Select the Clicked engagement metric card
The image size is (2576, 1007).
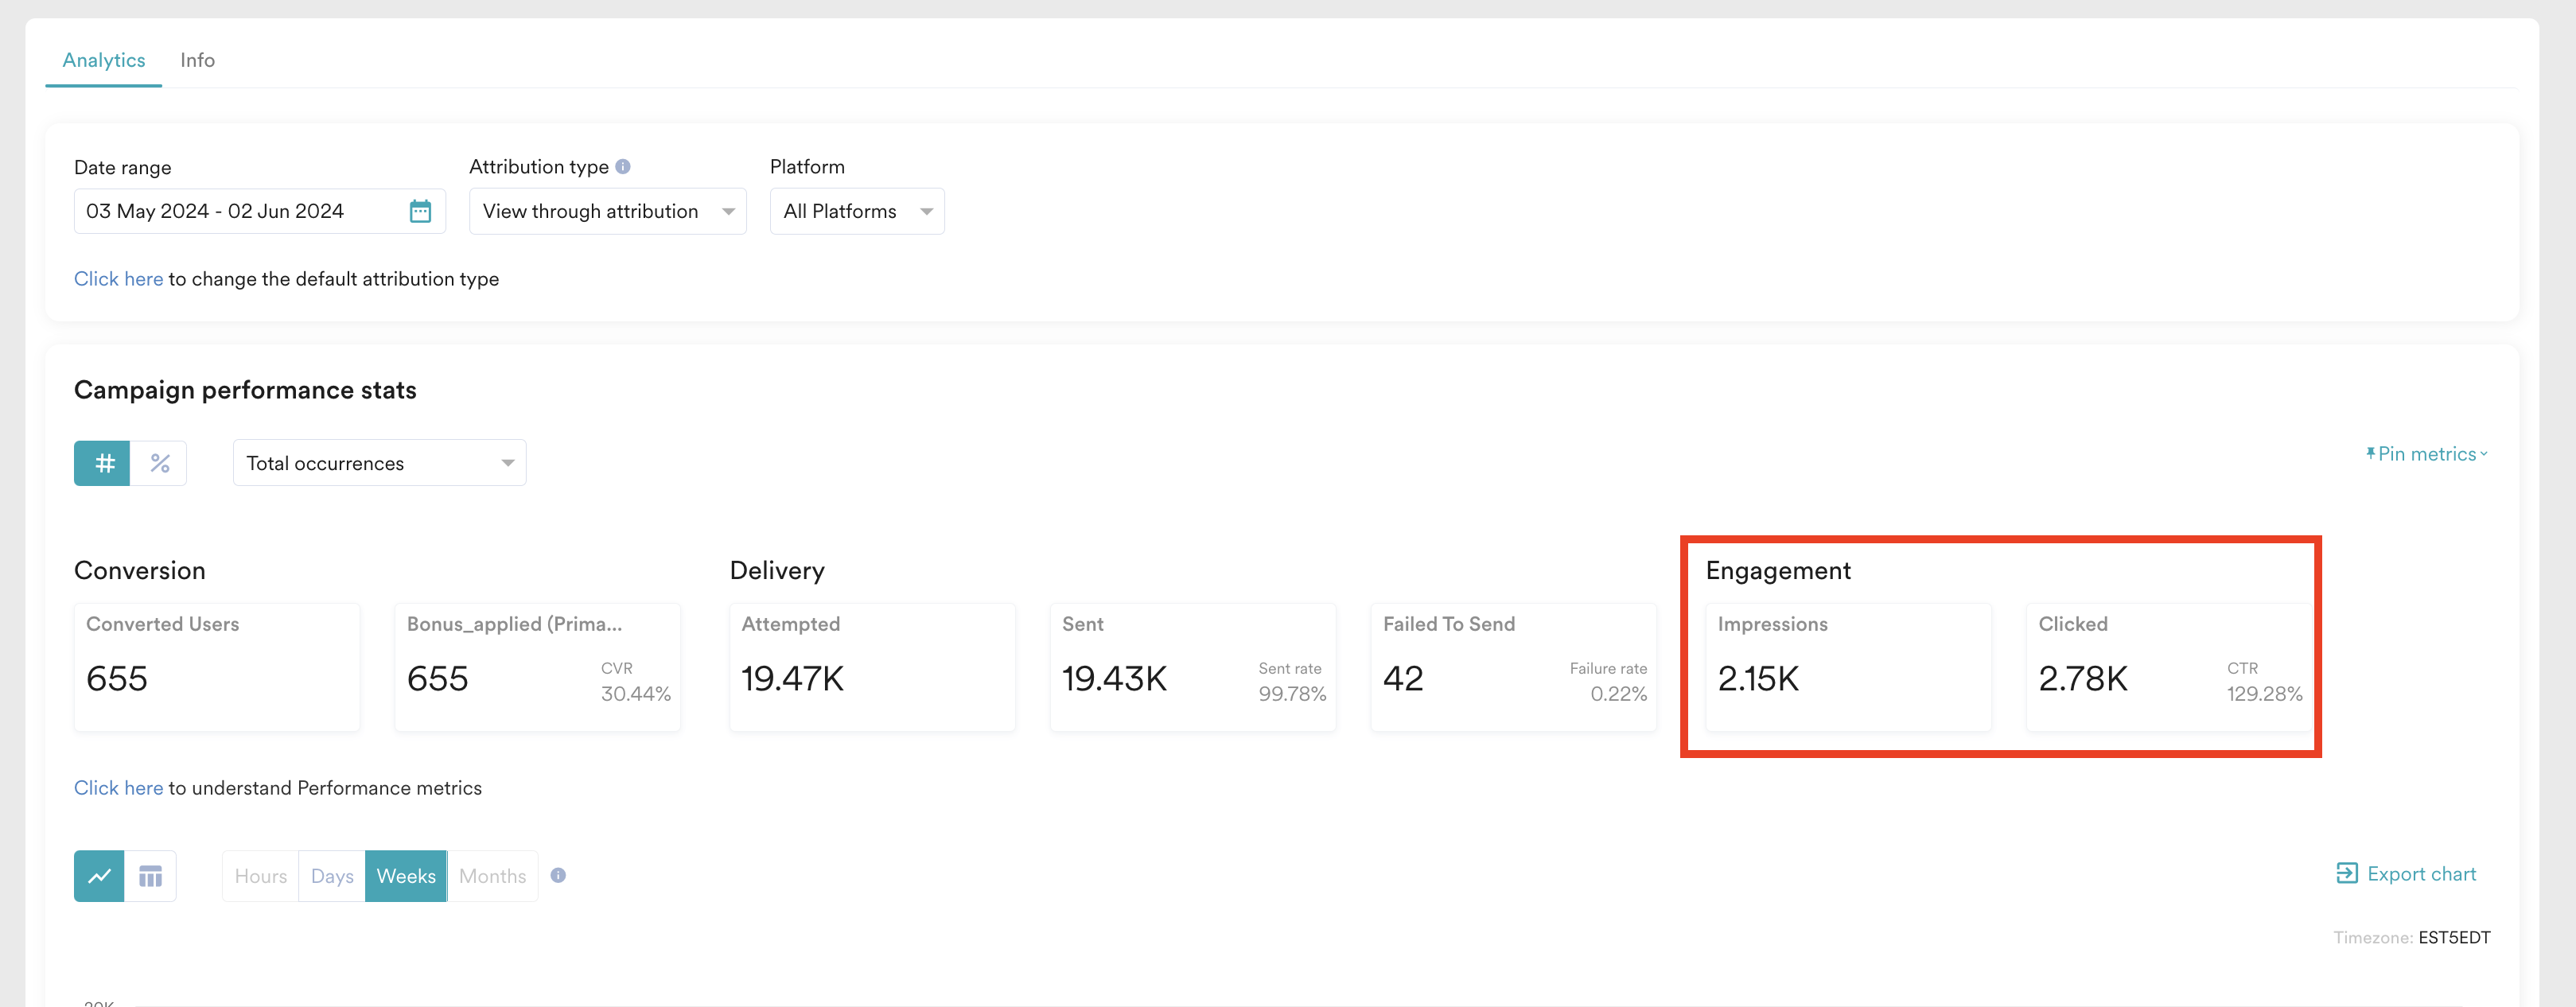[2168, 667]
